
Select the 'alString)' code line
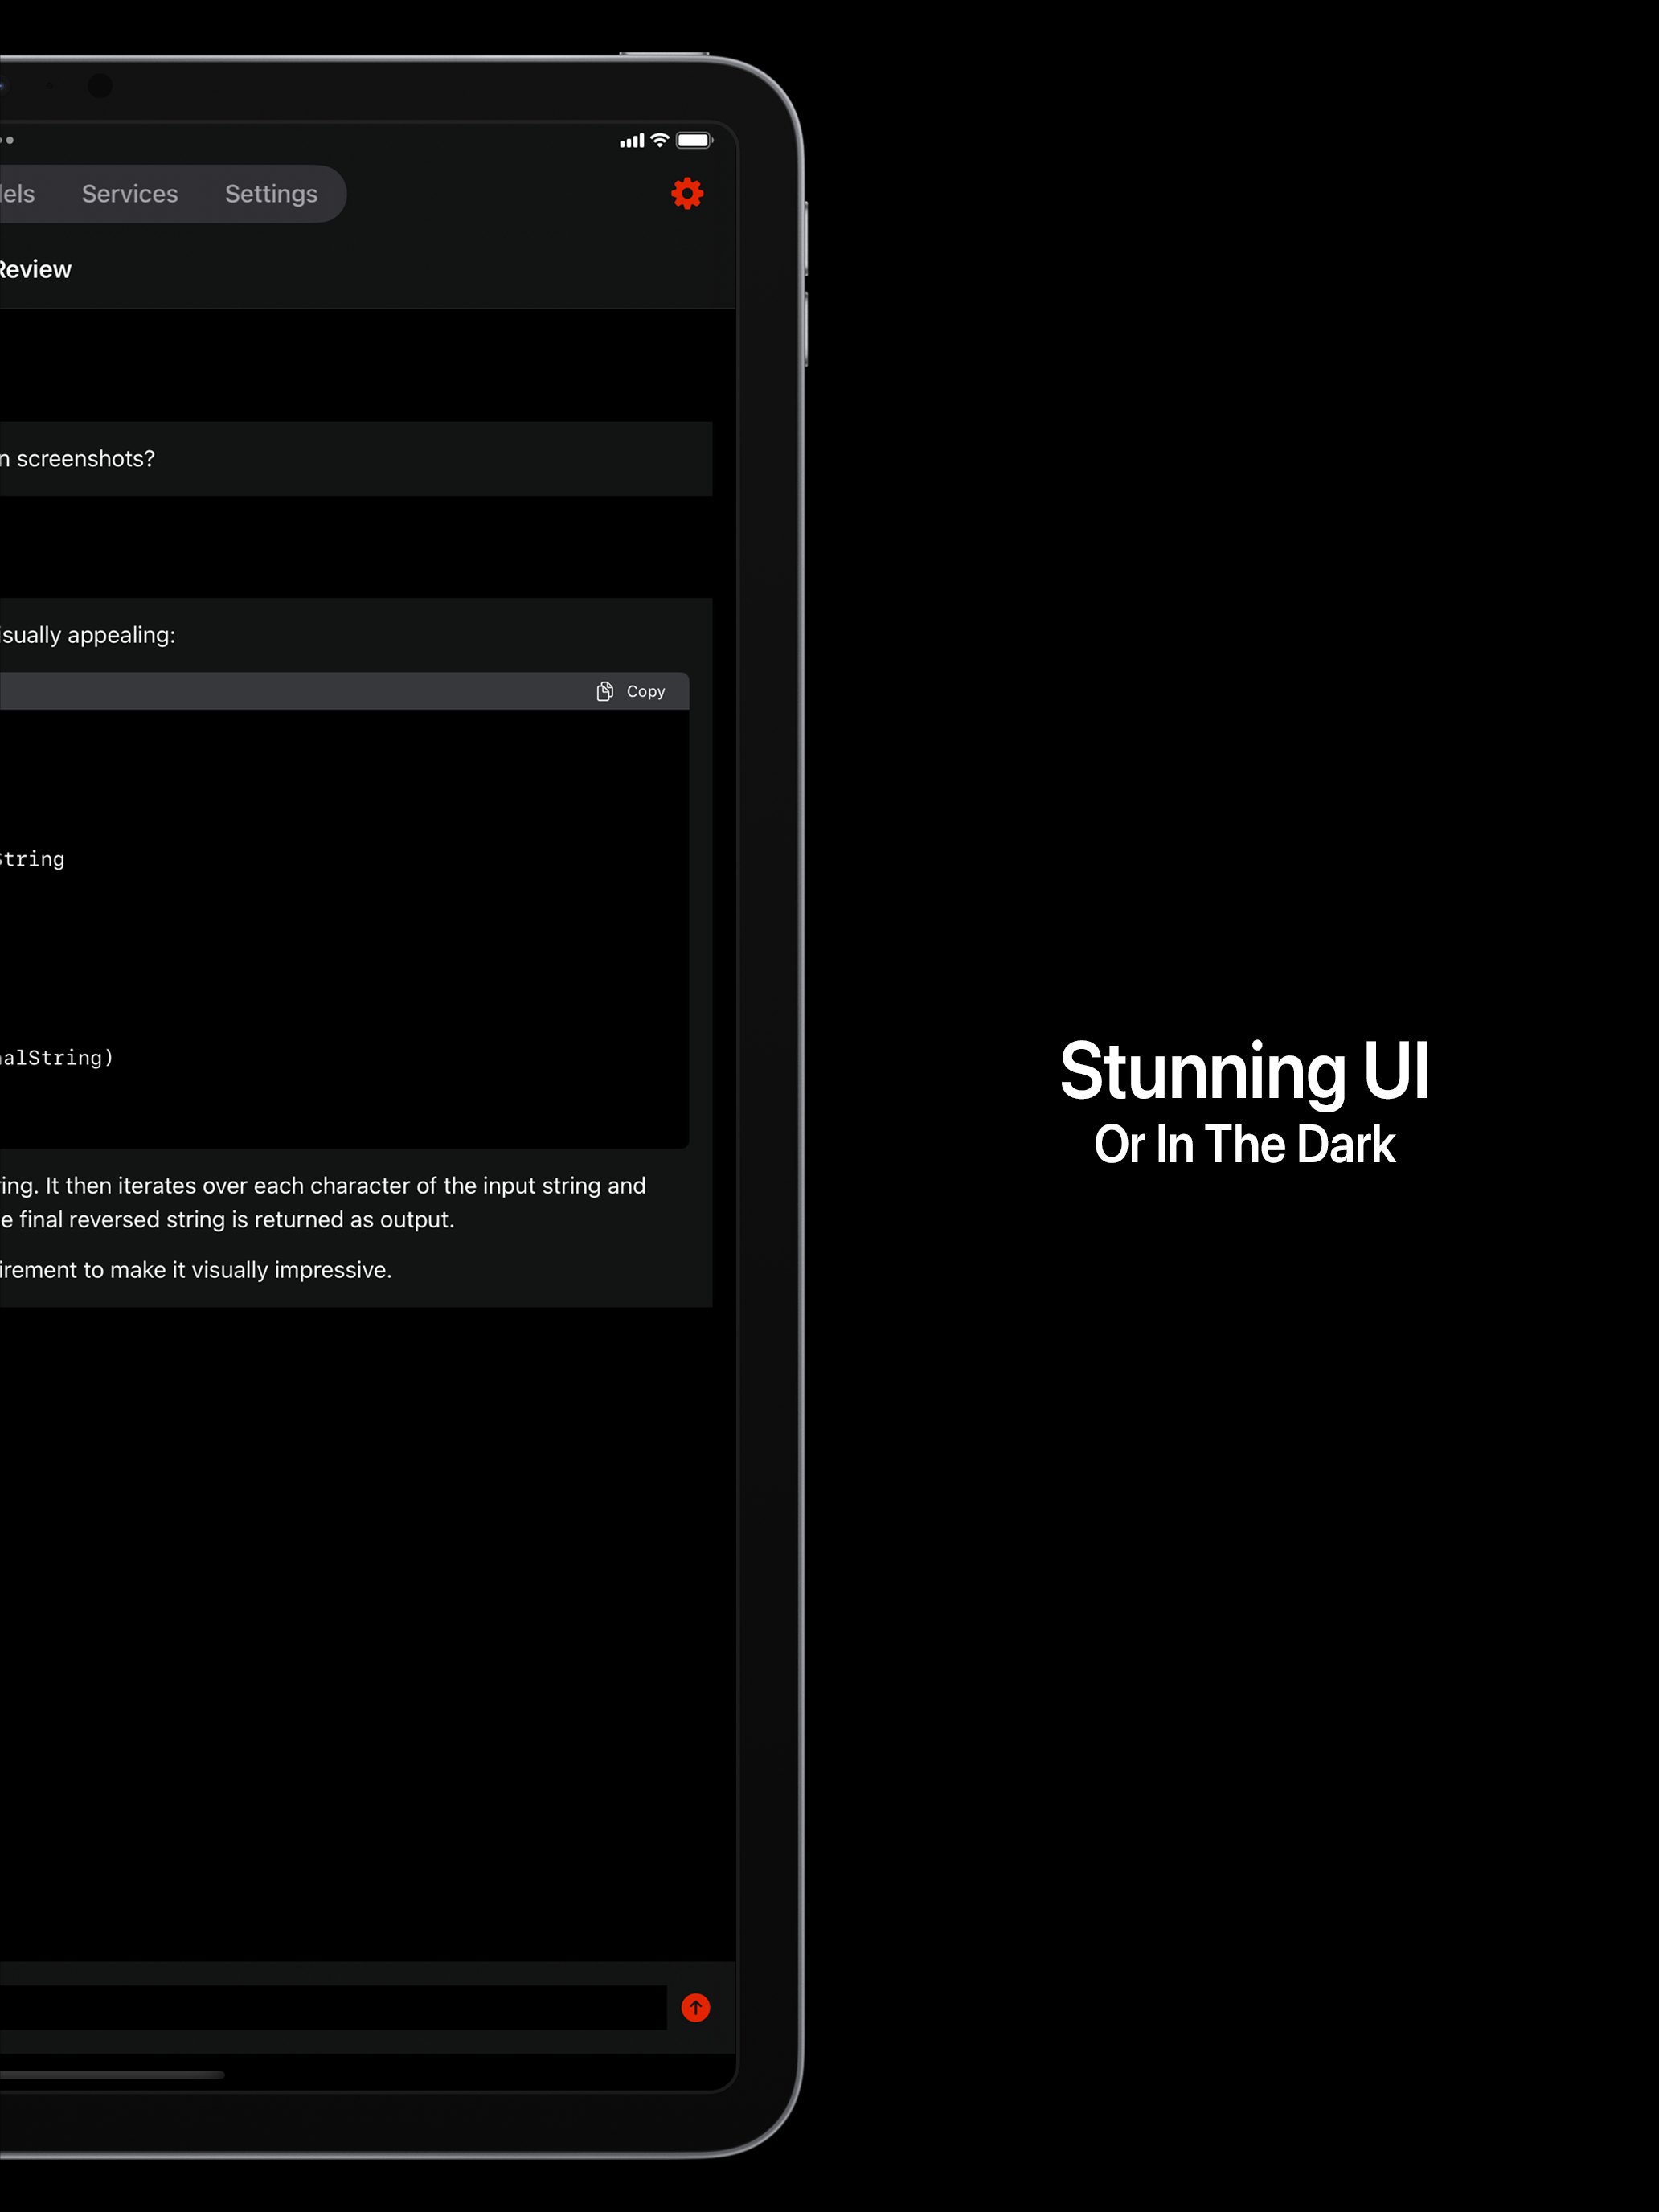[x=57, y=1057]
